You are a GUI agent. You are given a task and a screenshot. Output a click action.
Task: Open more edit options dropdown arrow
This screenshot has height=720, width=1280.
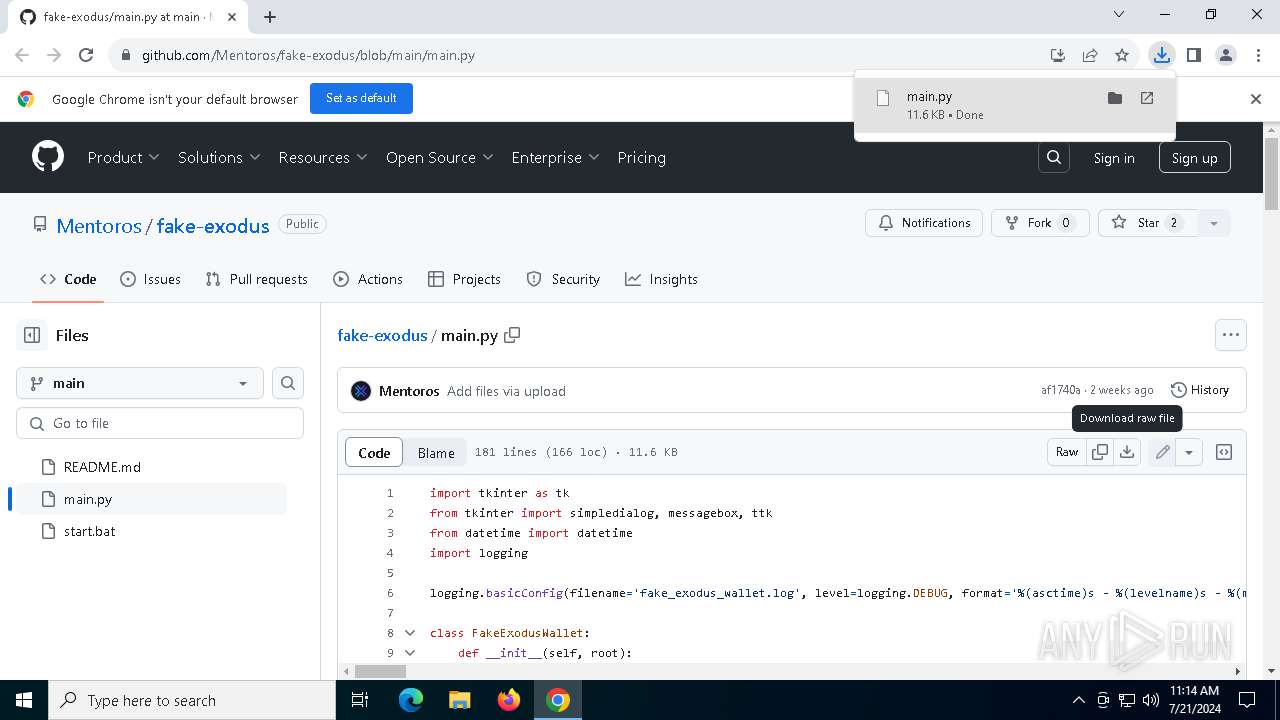coord(1188,452)
